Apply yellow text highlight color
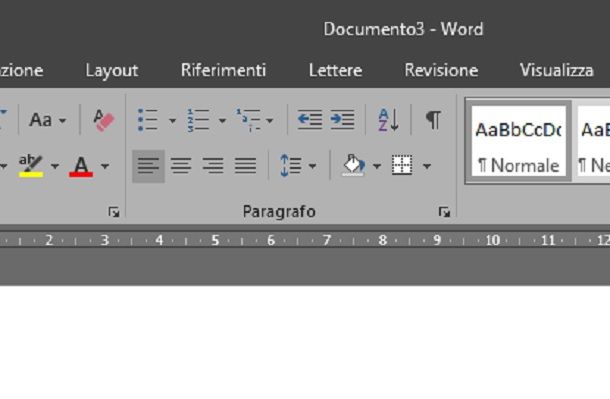The height and width of the screenshot is (399, 610). [x=31, y=166]
